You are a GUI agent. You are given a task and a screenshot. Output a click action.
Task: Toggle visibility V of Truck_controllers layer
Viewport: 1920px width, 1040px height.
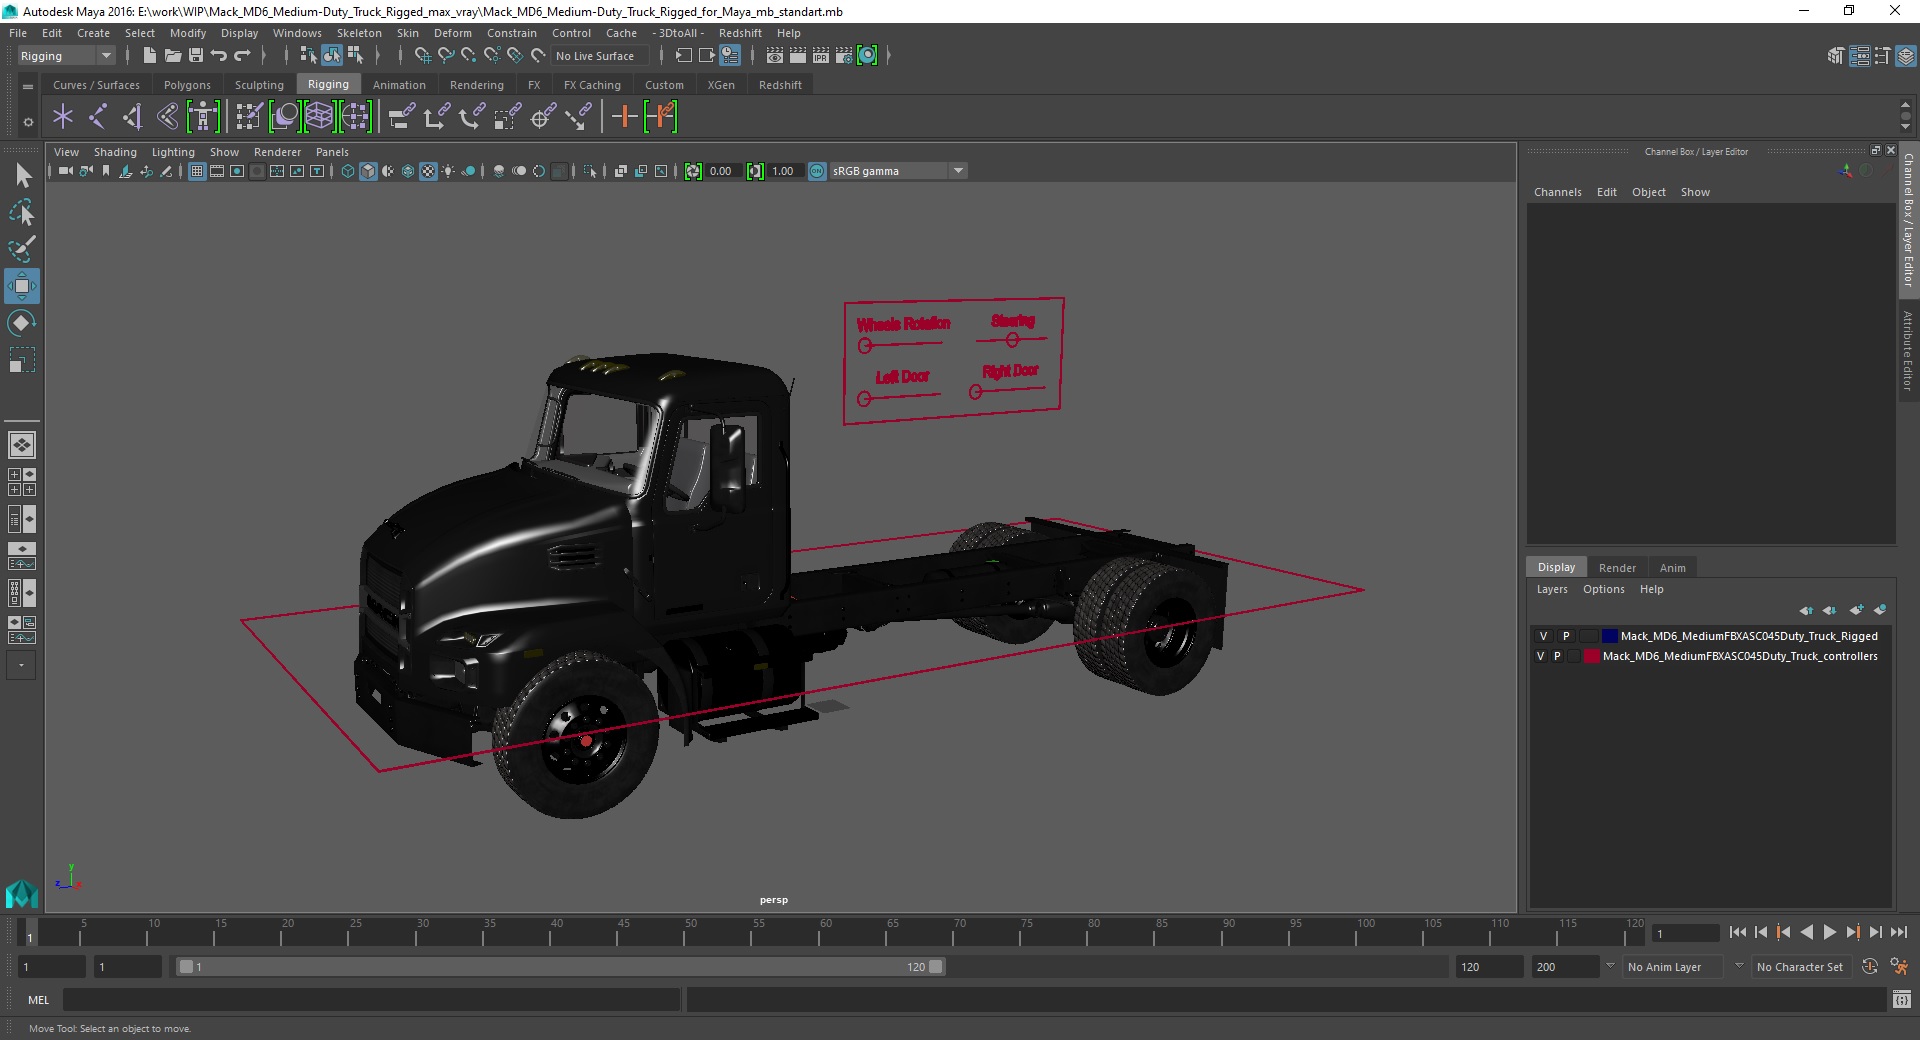coord(1541,656)
